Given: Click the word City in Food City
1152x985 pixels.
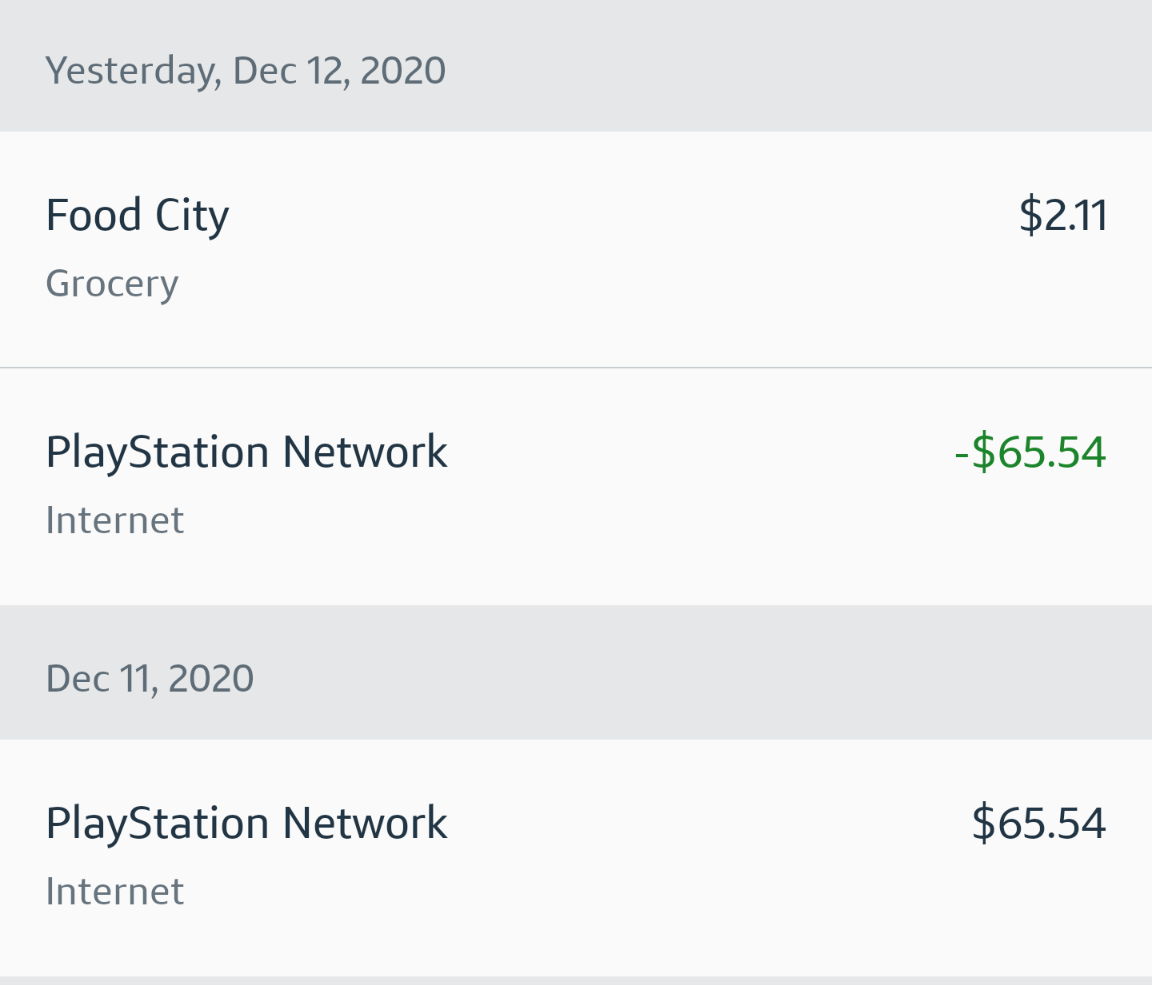Looking at the screenshot, I should [191, 216].
